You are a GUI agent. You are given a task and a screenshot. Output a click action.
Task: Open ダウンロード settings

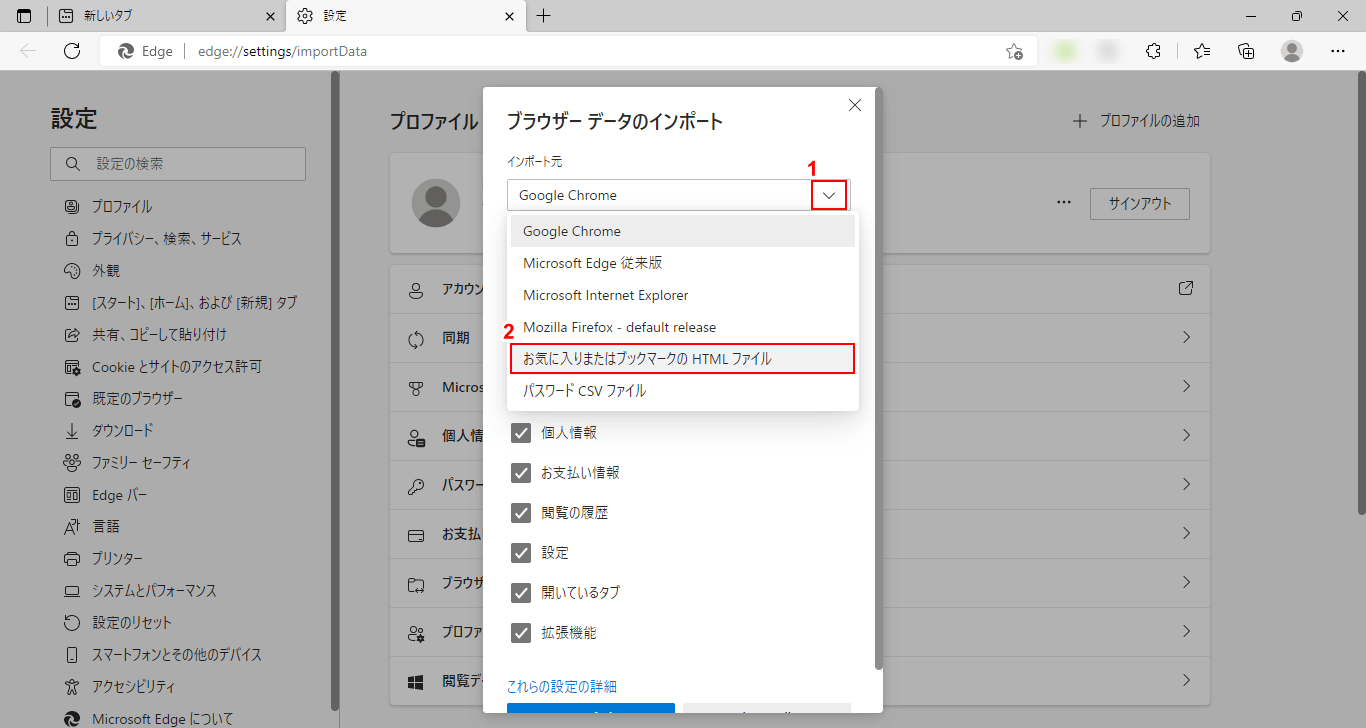(x=108, y=430)
